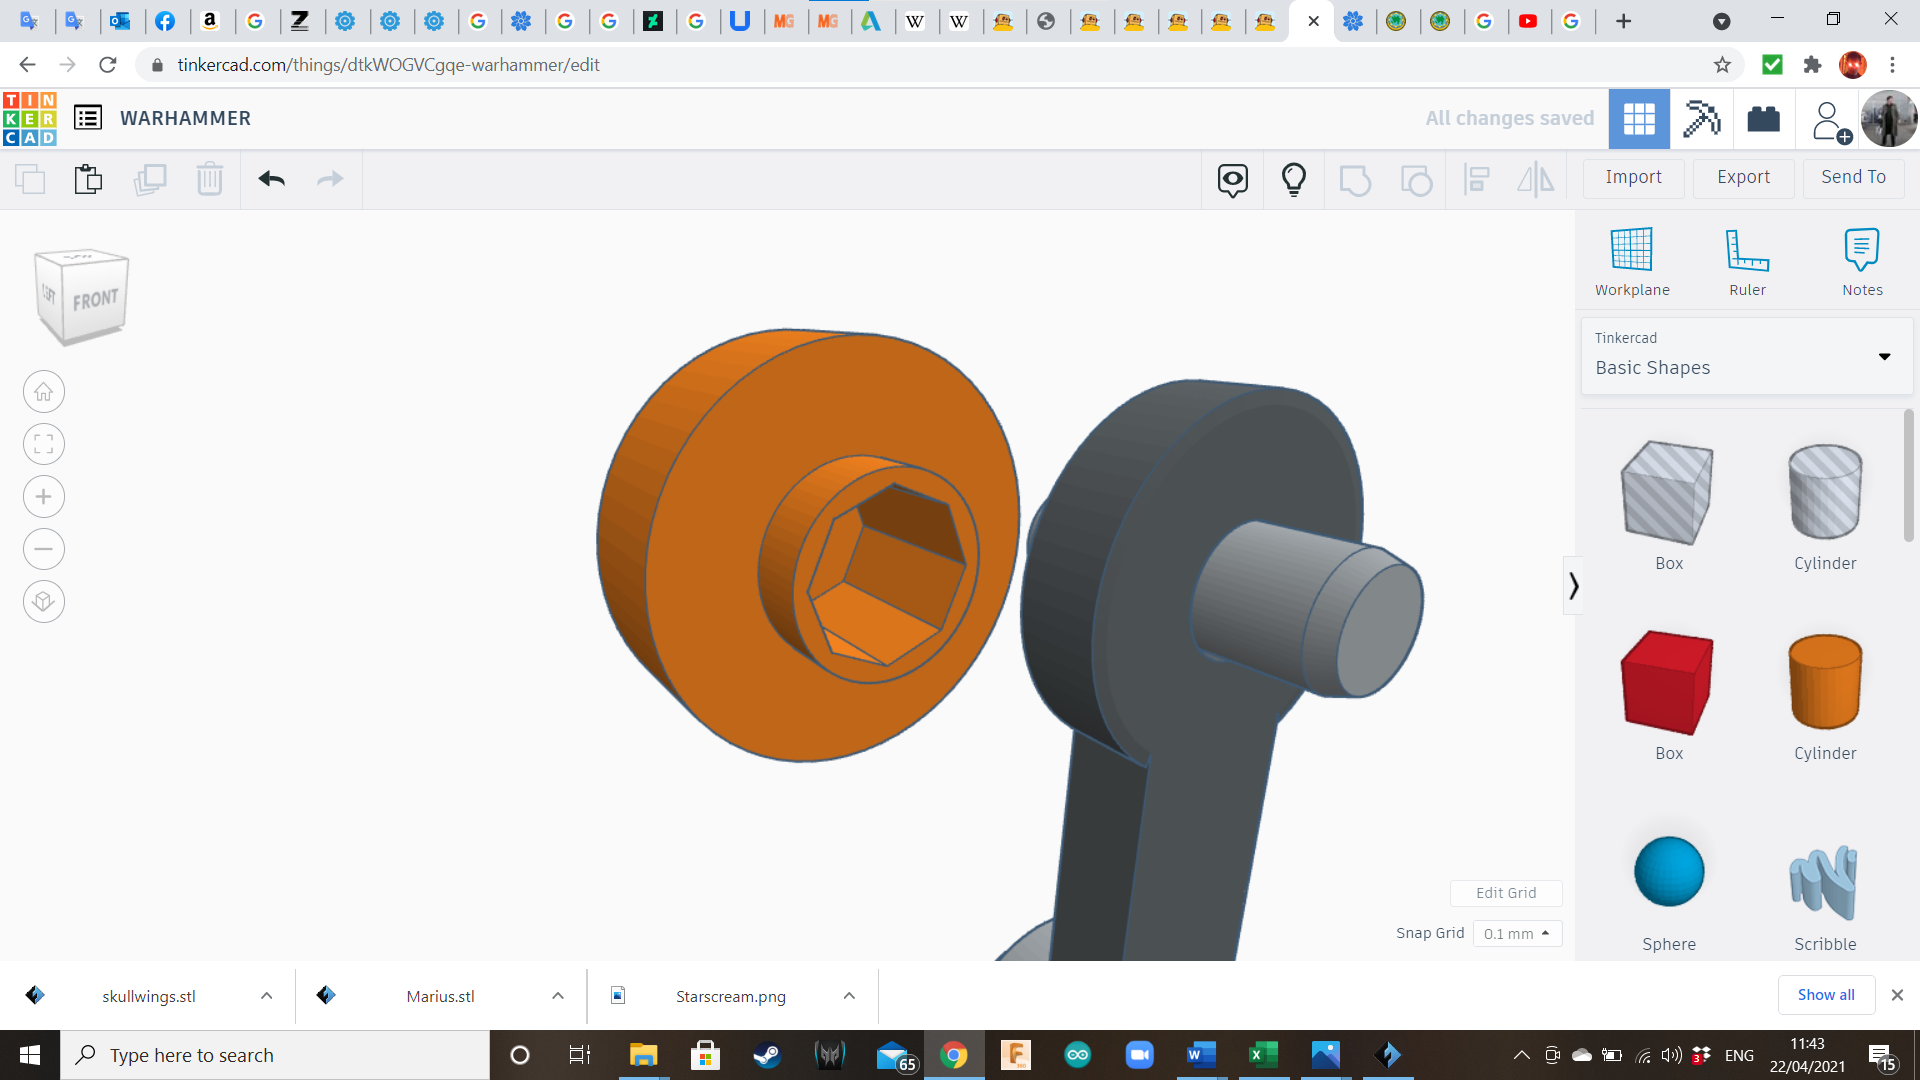
Task: Toggle orthographic perspective view cube button
Action: tap(44, 602)
